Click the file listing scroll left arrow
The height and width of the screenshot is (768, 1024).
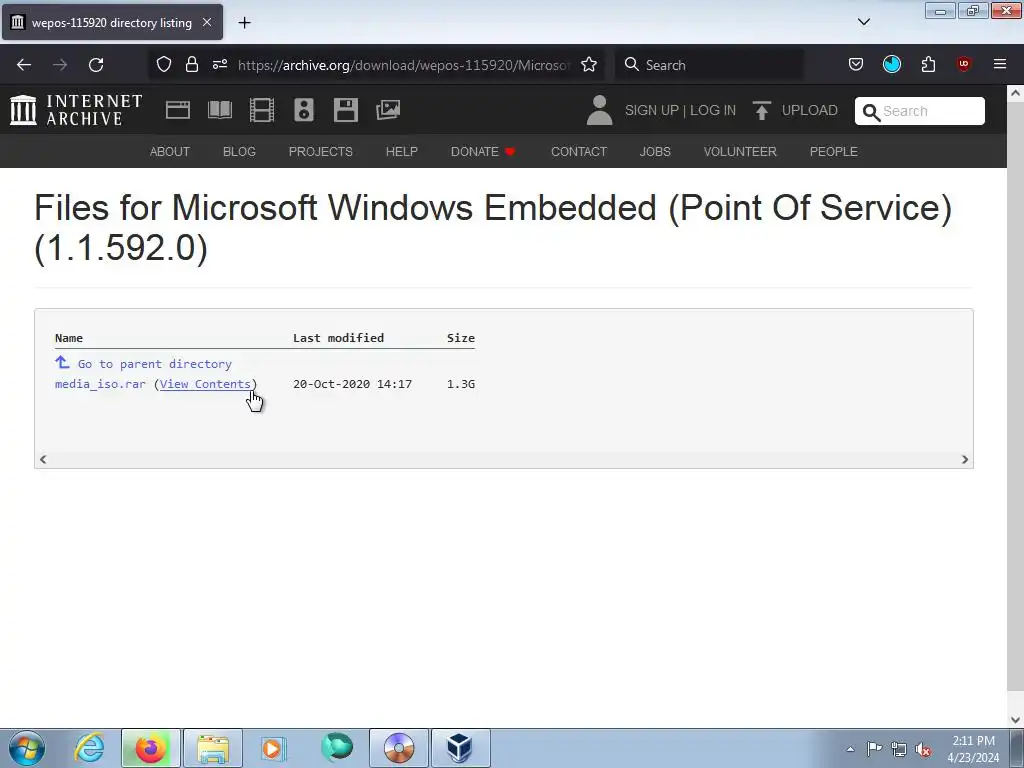(43, 459)
